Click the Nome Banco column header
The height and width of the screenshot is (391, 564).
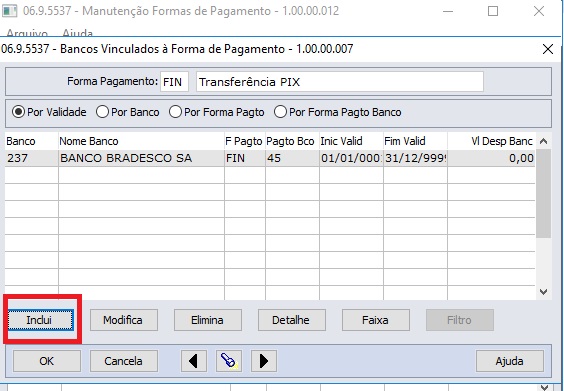[x=141, y=141]
